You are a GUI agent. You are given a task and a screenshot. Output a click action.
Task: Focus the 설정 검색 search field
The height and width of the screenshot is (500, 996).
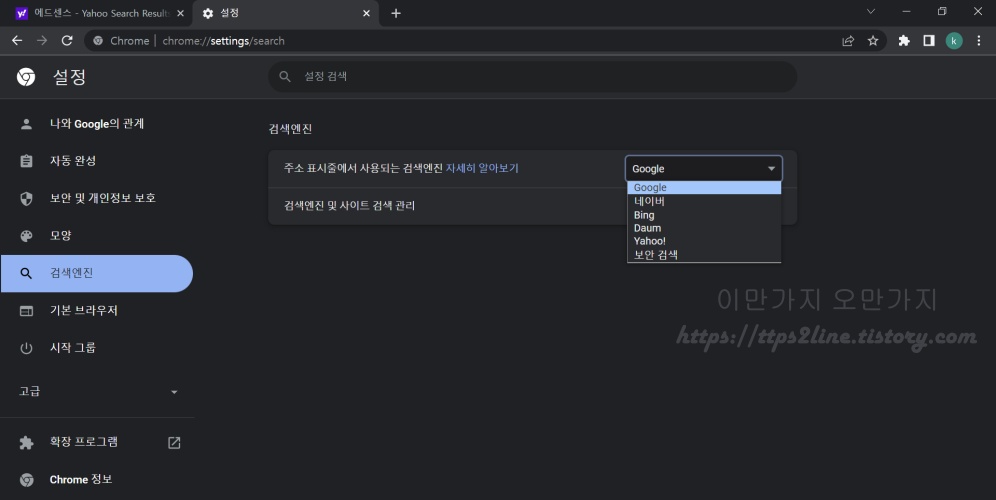click(532, 76)
